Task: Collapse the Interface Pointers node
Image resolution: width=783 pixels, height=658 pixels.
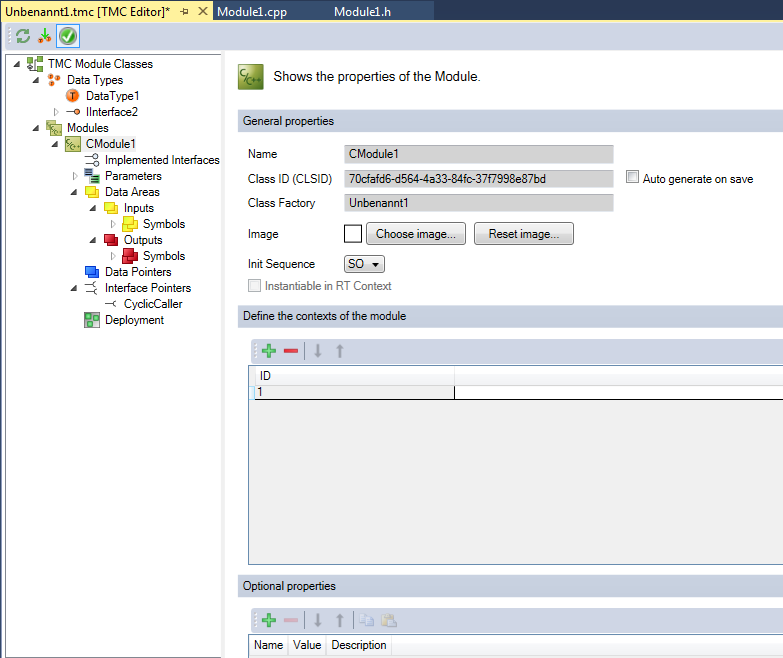Action: click(x=73, y=288)
